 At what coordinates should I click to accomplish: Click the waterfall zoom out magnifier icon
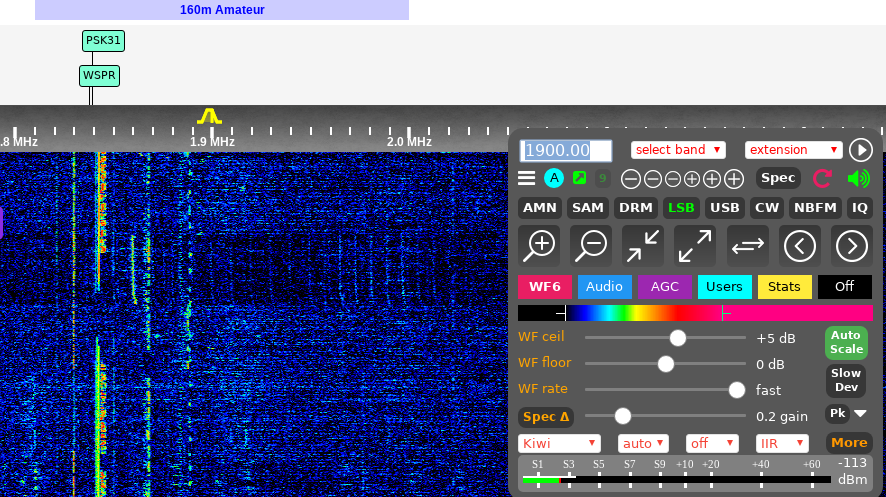pos(591,245)
